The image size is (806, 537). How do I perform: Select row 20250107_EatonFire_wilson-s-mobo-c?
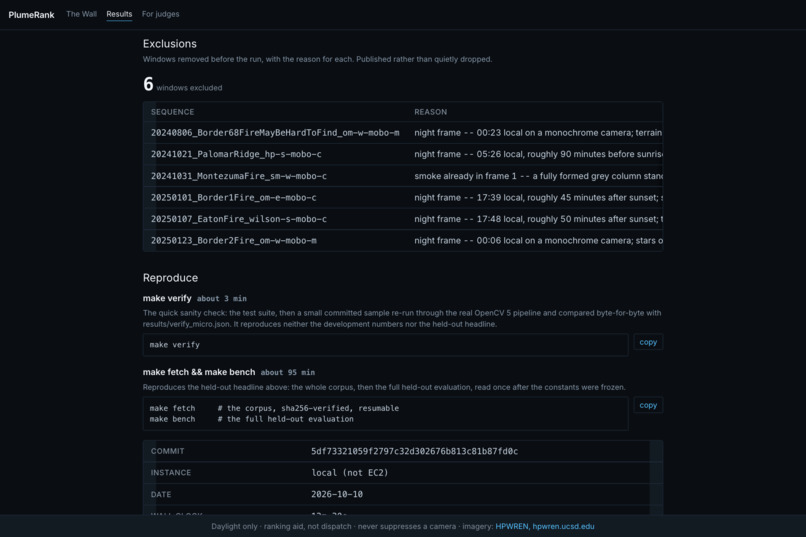pos(402,219)
